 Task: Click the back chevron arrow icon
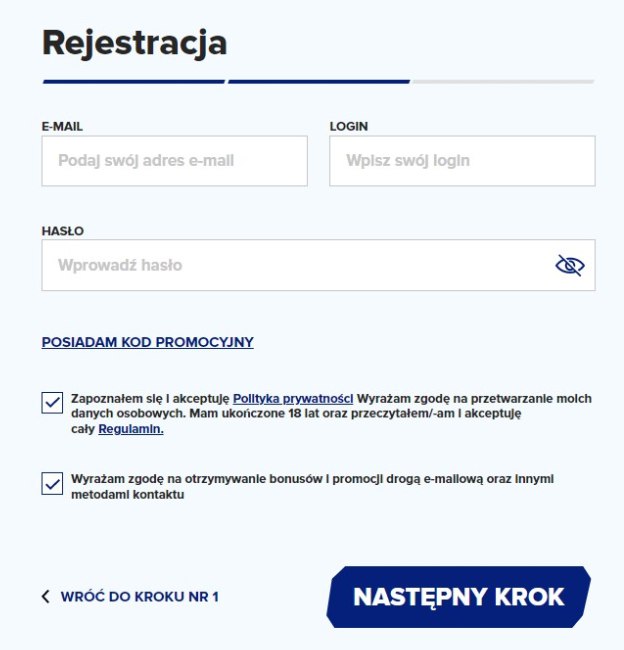(46, 597)
